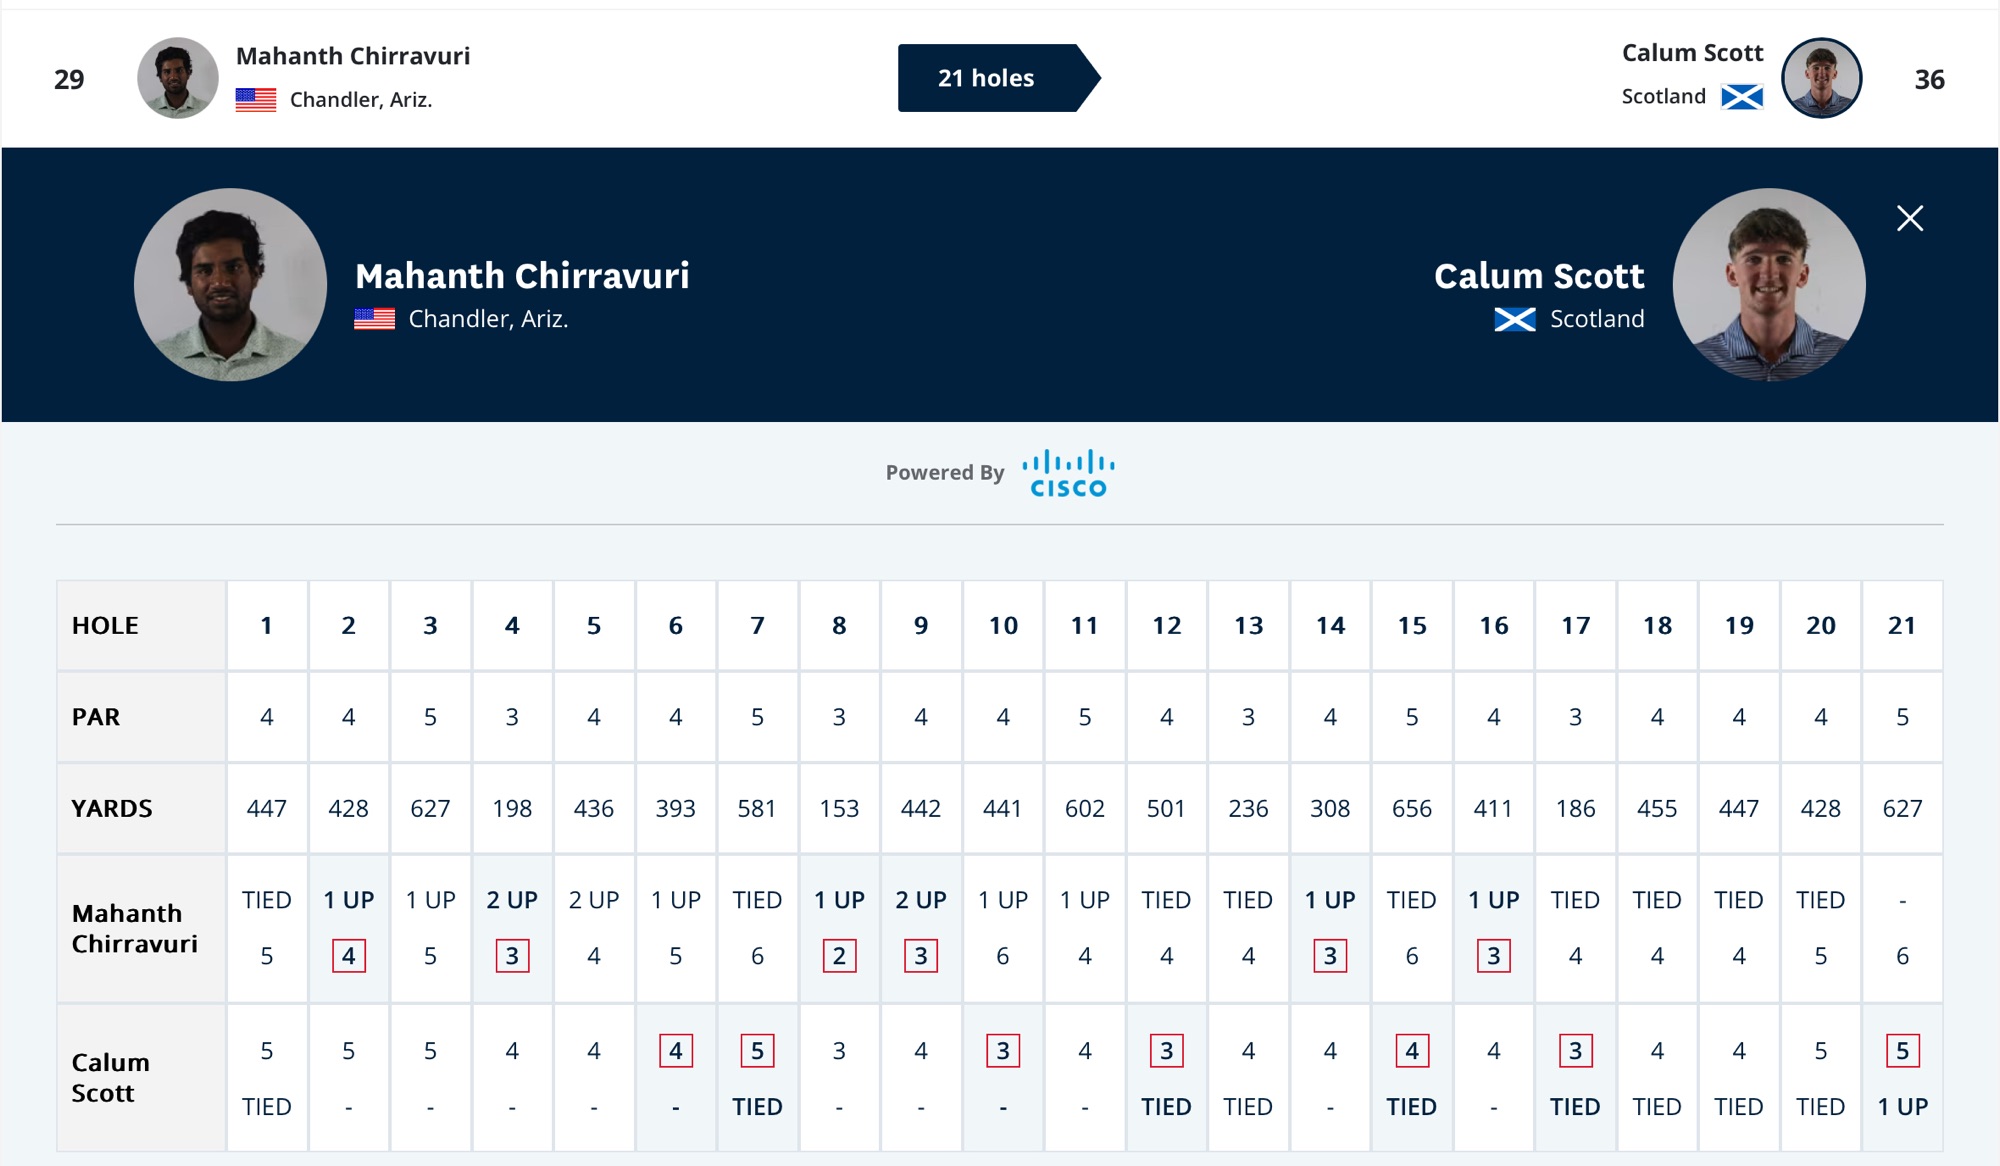Image resolution: width=2000 pixels, height=1166 pixels.
Task: Click Calum Scott name in summary row
Action: pos(1692,53)
